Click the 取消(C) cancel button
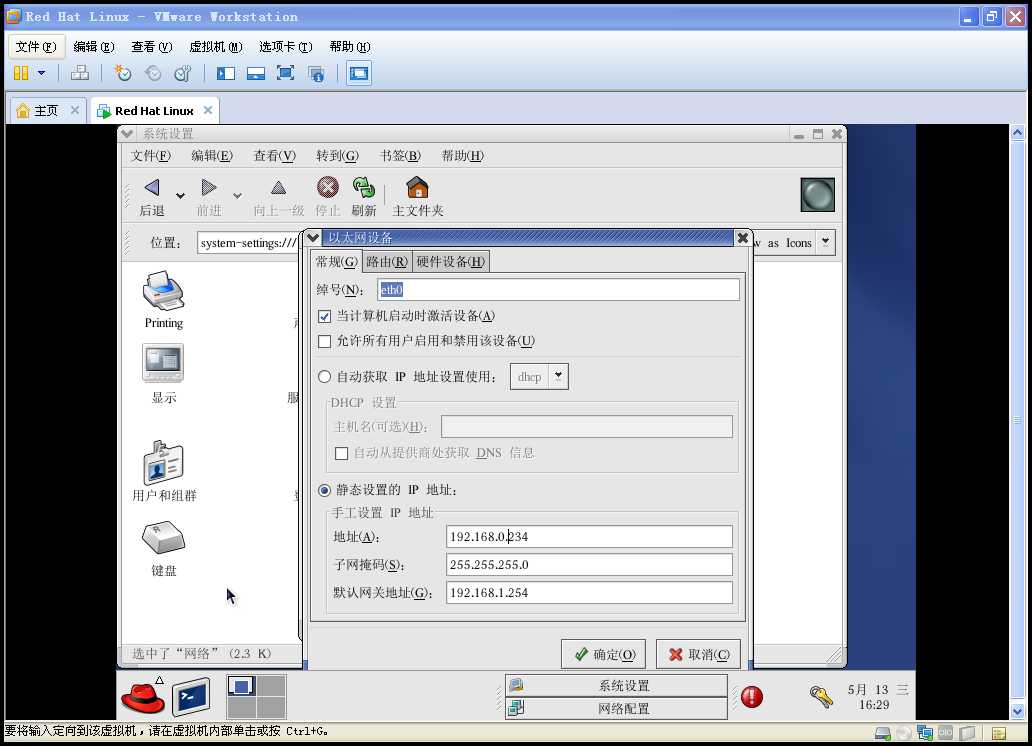Viewport: 1032px width, 746px height. (x=698, y=654)
